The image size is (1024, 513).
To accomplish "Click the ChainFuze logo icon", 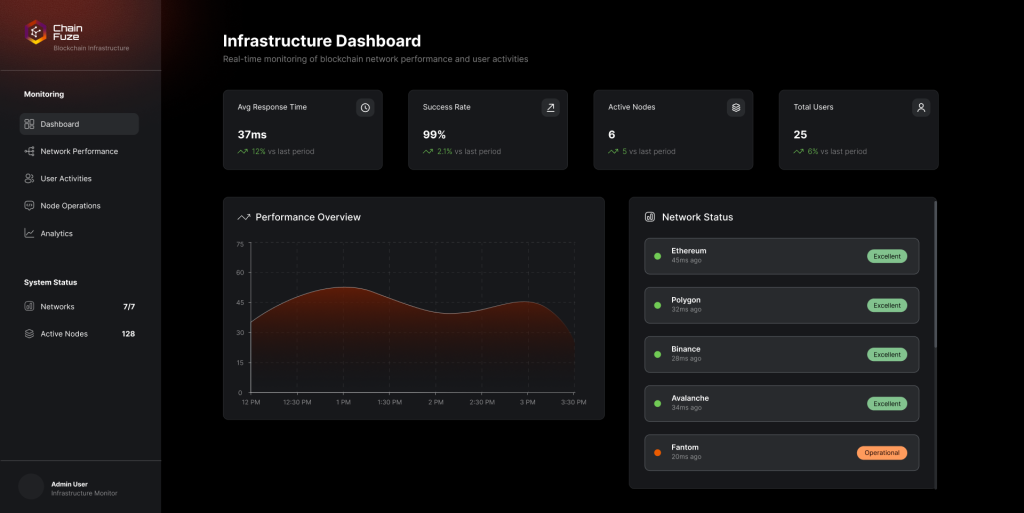I will (x=35, y=34).
